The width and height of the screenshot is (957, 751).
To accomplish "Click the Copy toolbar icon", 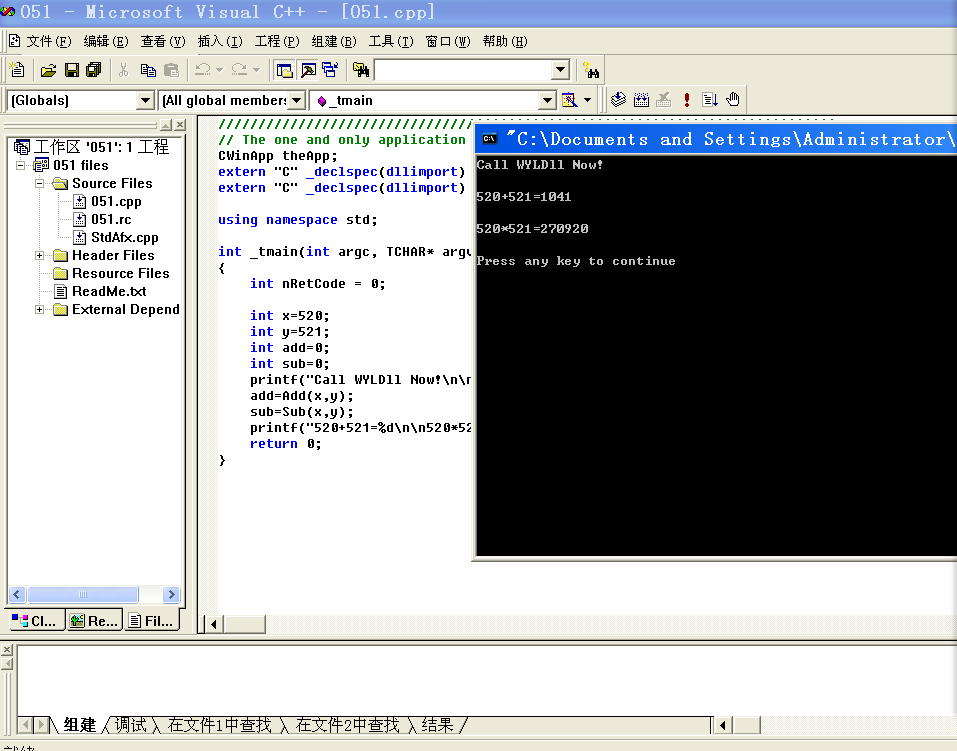I will click(x=148, y=70).
